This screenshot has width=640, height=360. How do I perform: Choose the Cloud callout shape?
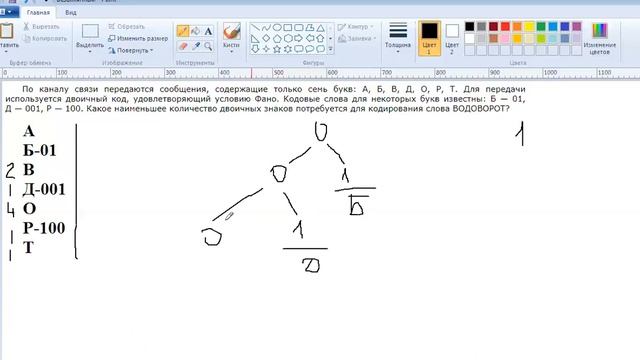coord(320,49)
